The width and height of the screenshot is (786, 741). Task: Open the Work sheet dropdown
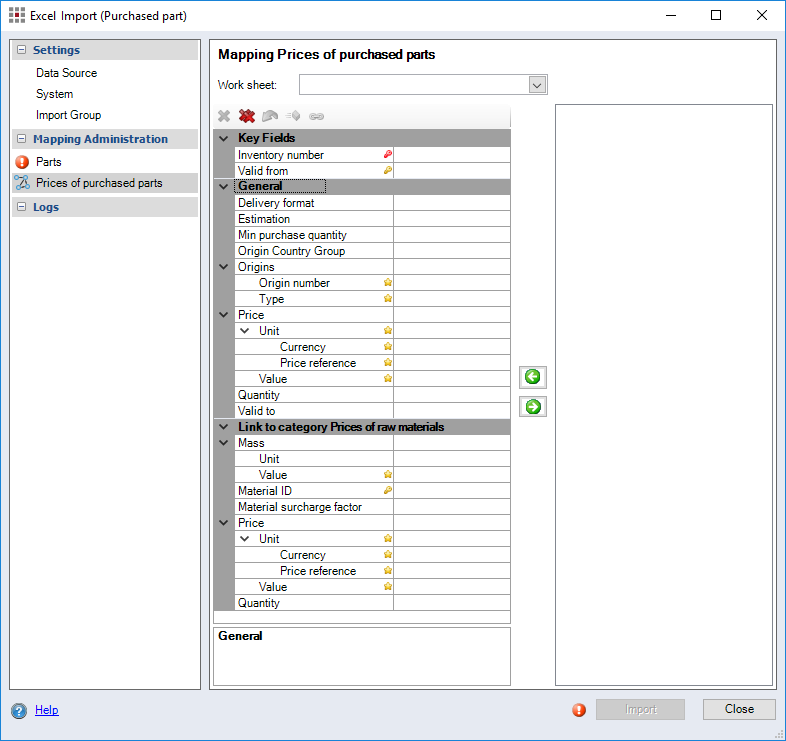point(537,85)
